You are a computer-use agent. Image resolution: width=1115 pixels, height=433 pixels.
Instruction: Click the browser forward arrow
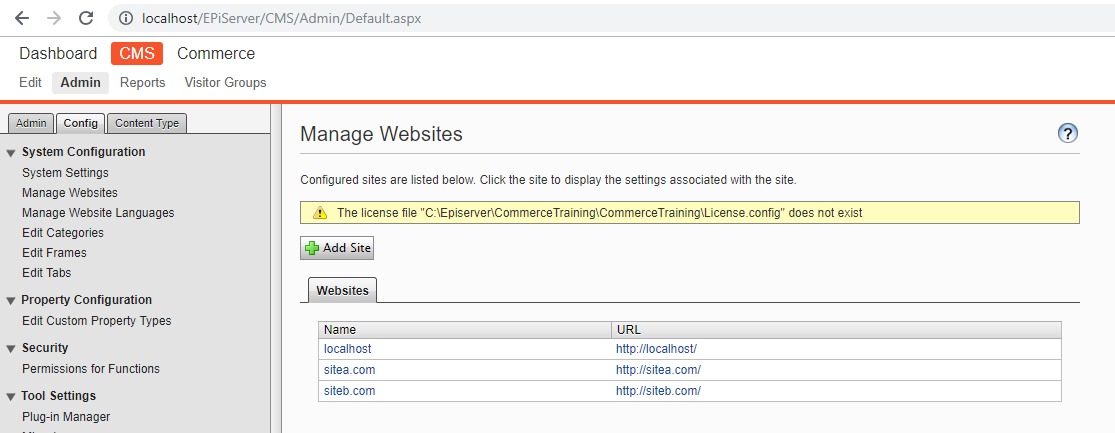click(54, 18)
